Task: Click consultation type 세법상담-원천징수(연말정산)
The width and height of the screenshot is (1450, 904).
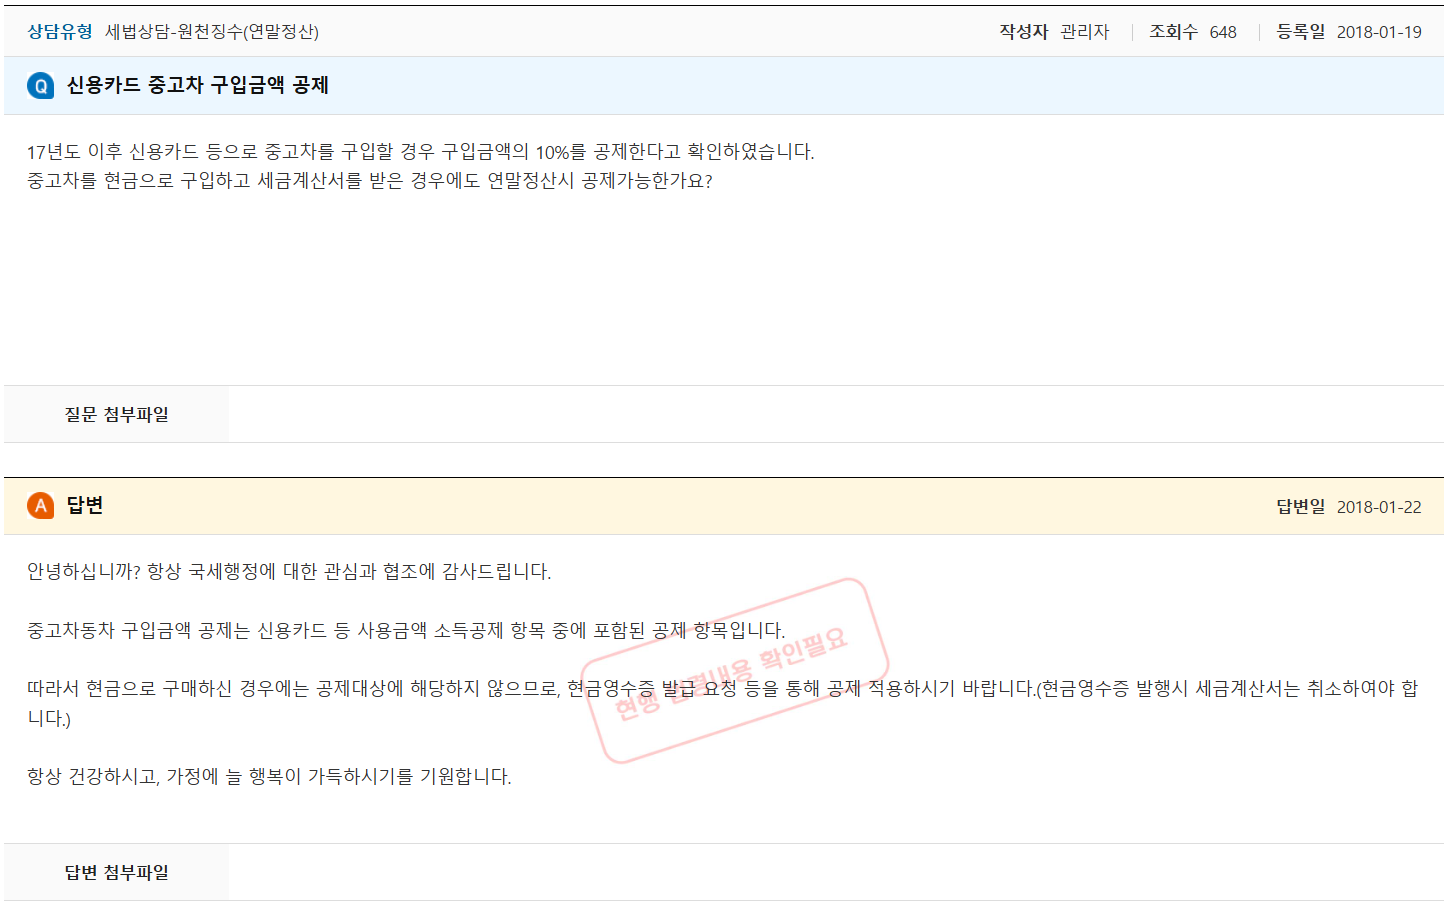Action: tap(212, 32)
